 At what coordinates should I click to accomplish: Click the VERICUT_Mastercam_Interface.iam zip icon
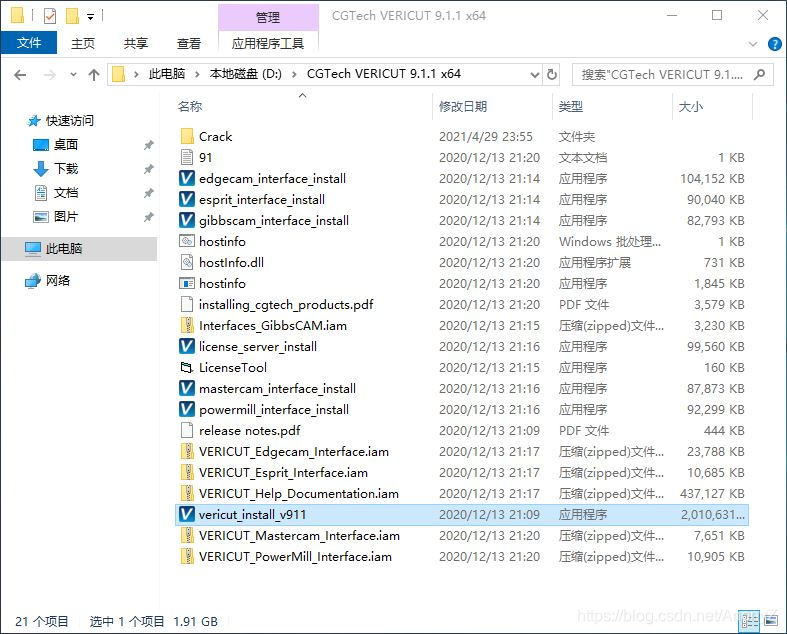coord(187,536)
